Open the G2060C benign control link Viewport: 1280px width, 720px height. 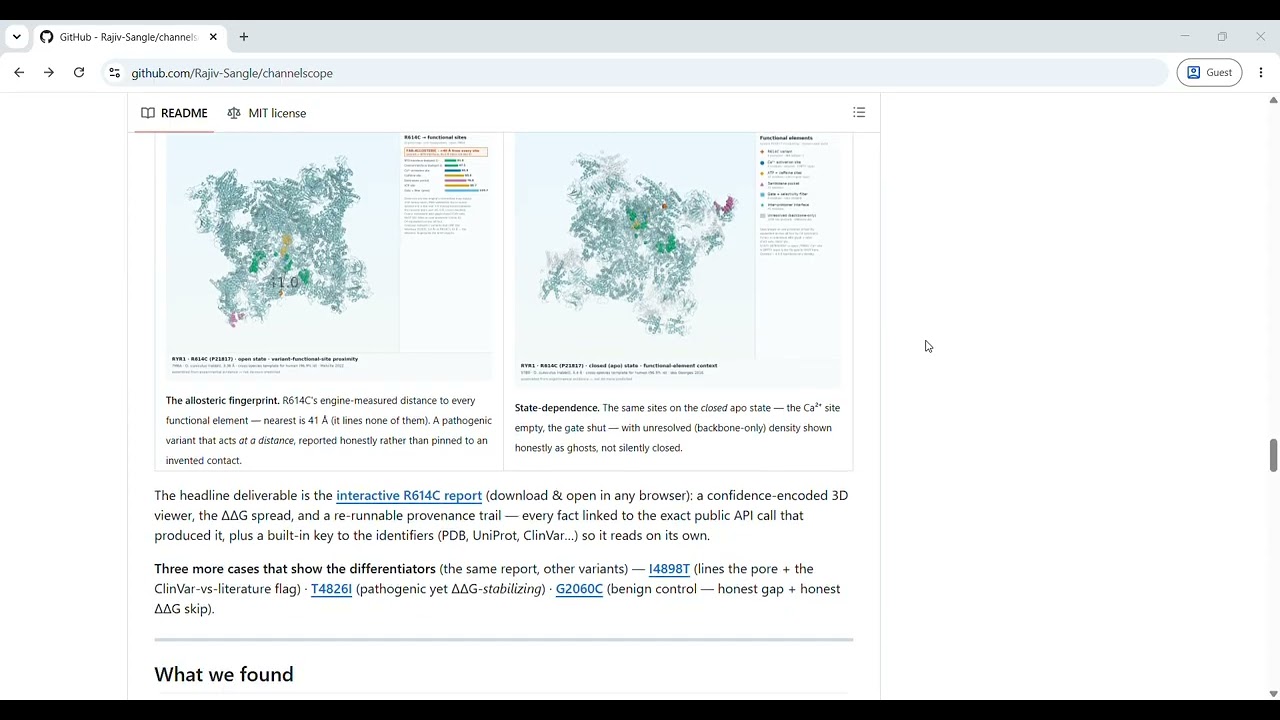click(579, 589)
